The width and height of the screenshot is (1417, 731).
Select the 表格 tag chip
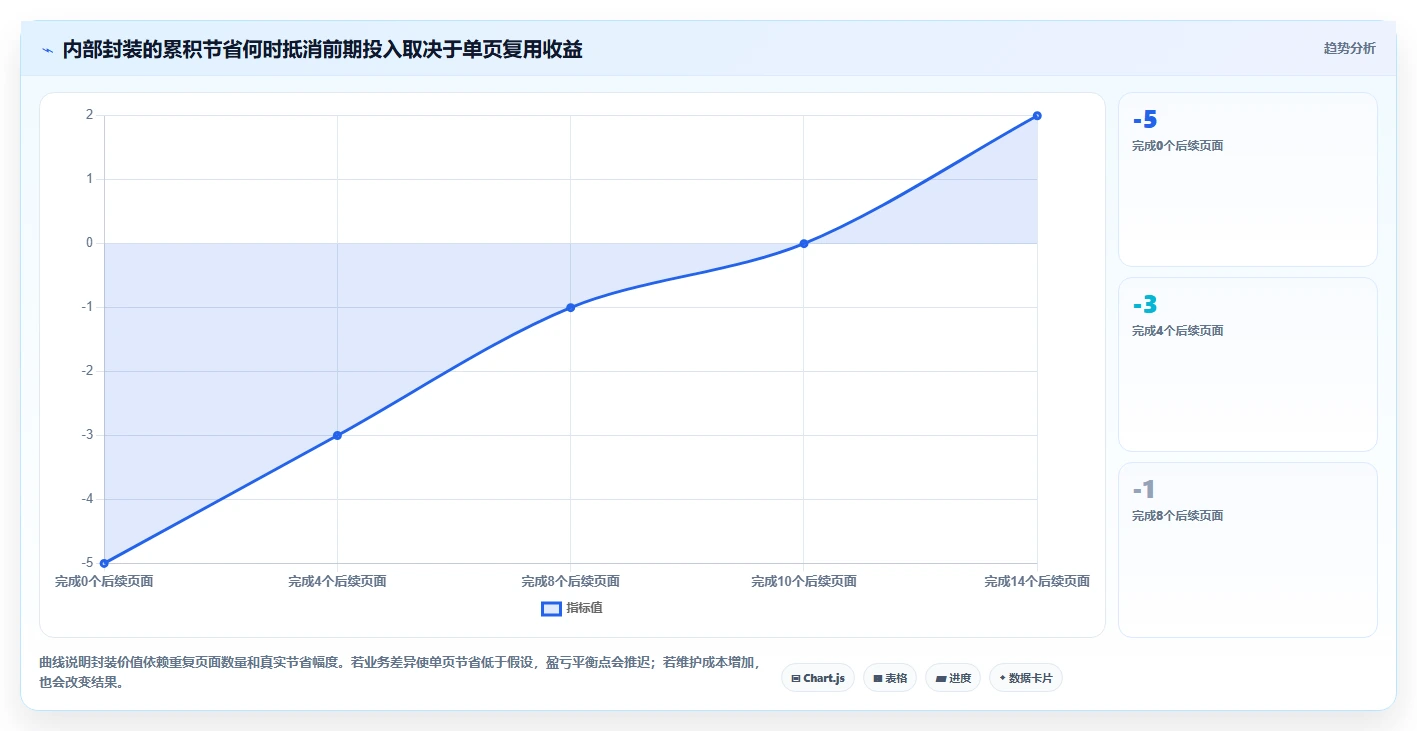coord(890,678)
